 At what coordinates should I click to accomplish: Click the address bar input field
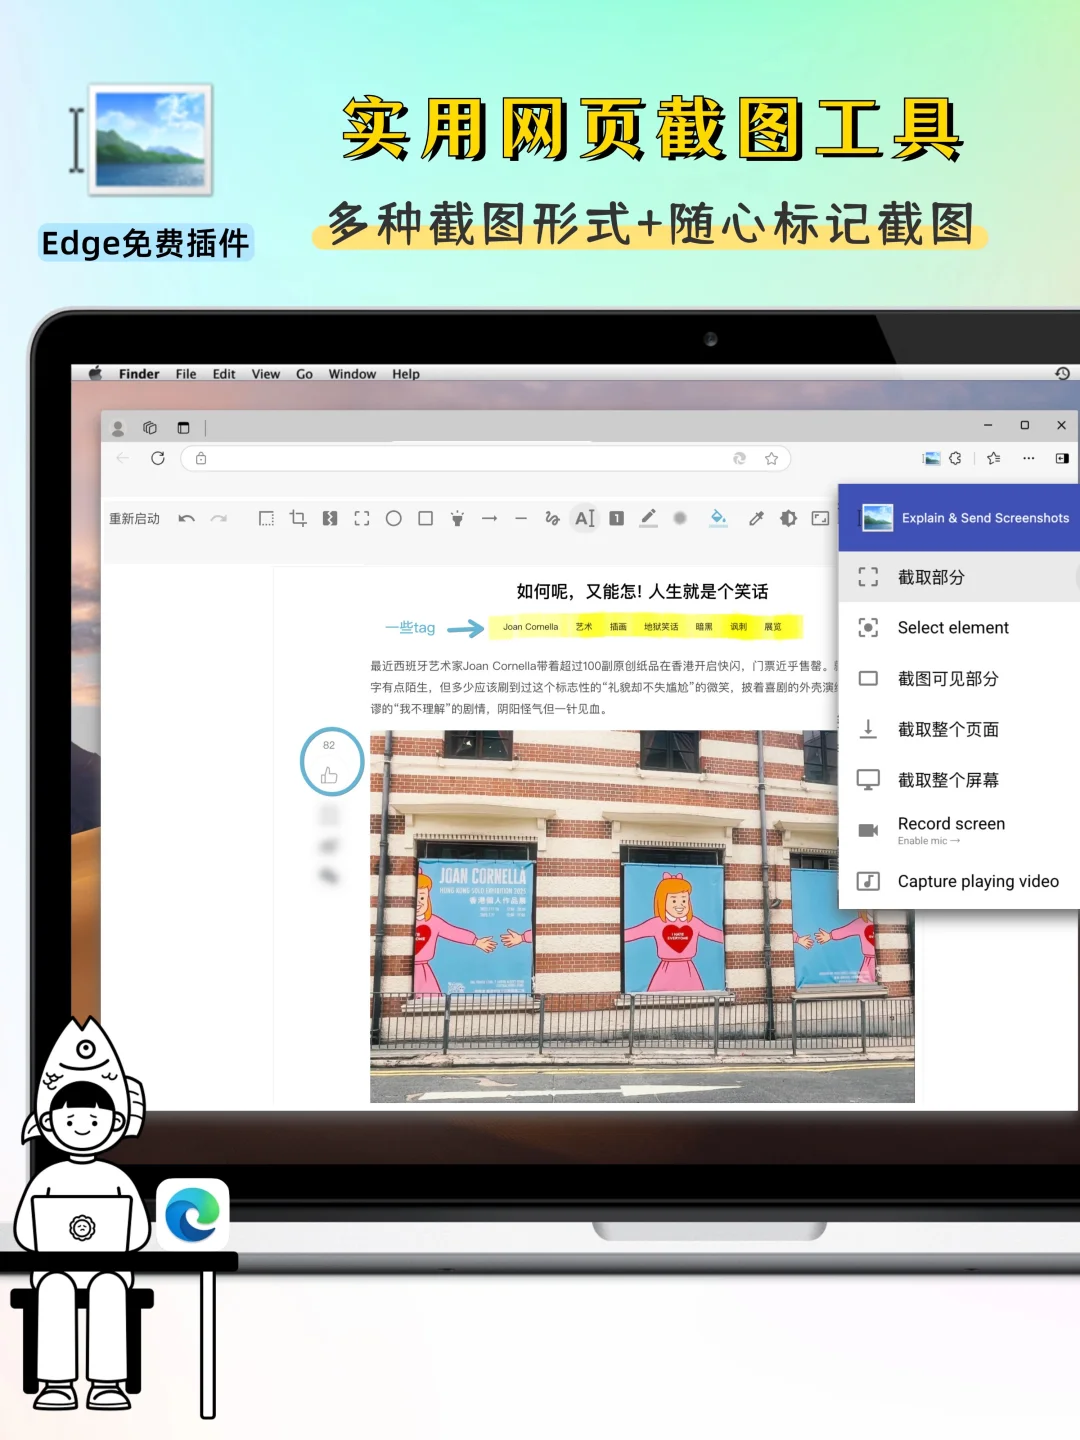click(x=450, y=458)
